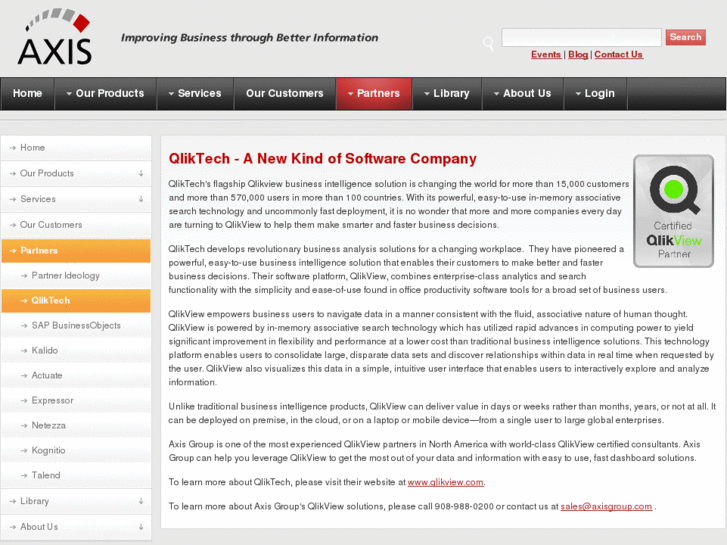Open Login top navigation menu

click(x=595, y=94)
